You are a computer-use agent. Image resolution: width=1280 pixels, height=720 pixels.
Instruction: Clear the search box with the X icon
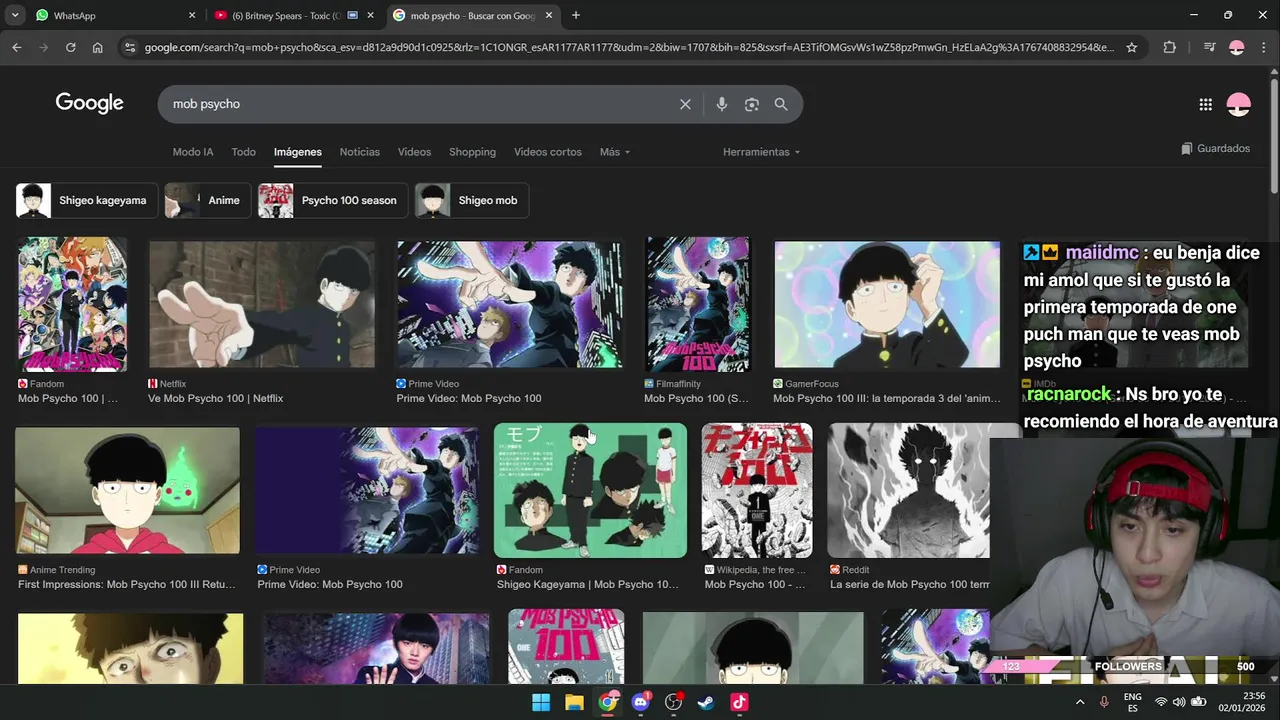(x=685, y=104)
